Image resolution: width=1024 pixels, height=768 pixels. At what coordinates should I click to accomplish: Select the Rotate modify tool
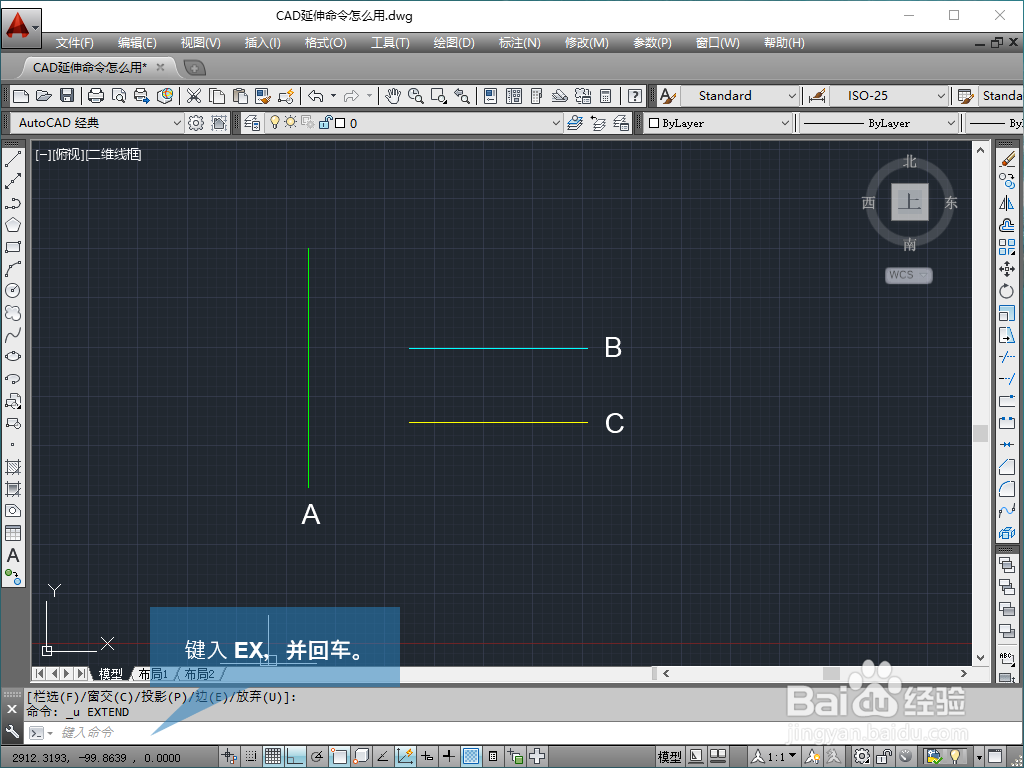1007,291
